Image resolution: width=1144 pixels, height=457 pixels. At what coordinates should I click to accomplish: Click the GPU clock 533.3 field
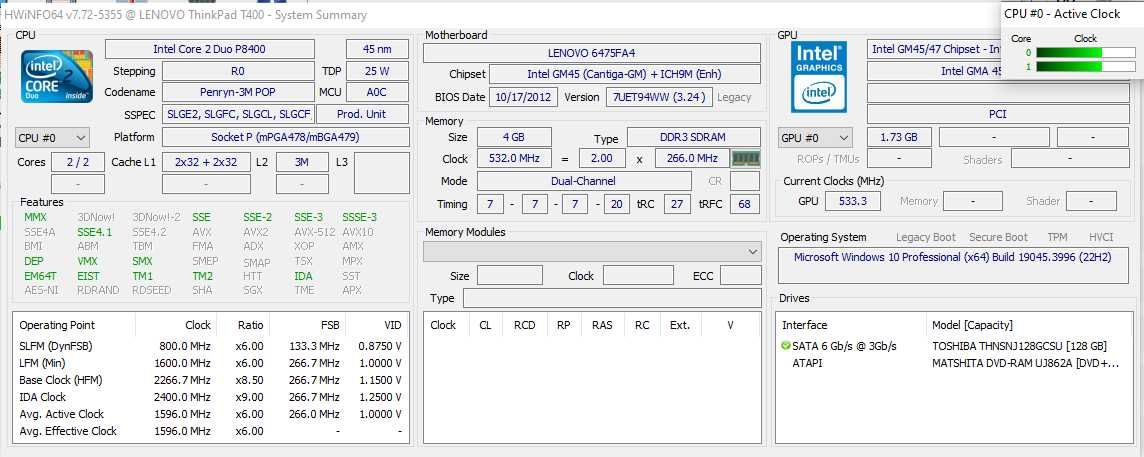coord(852,201)
